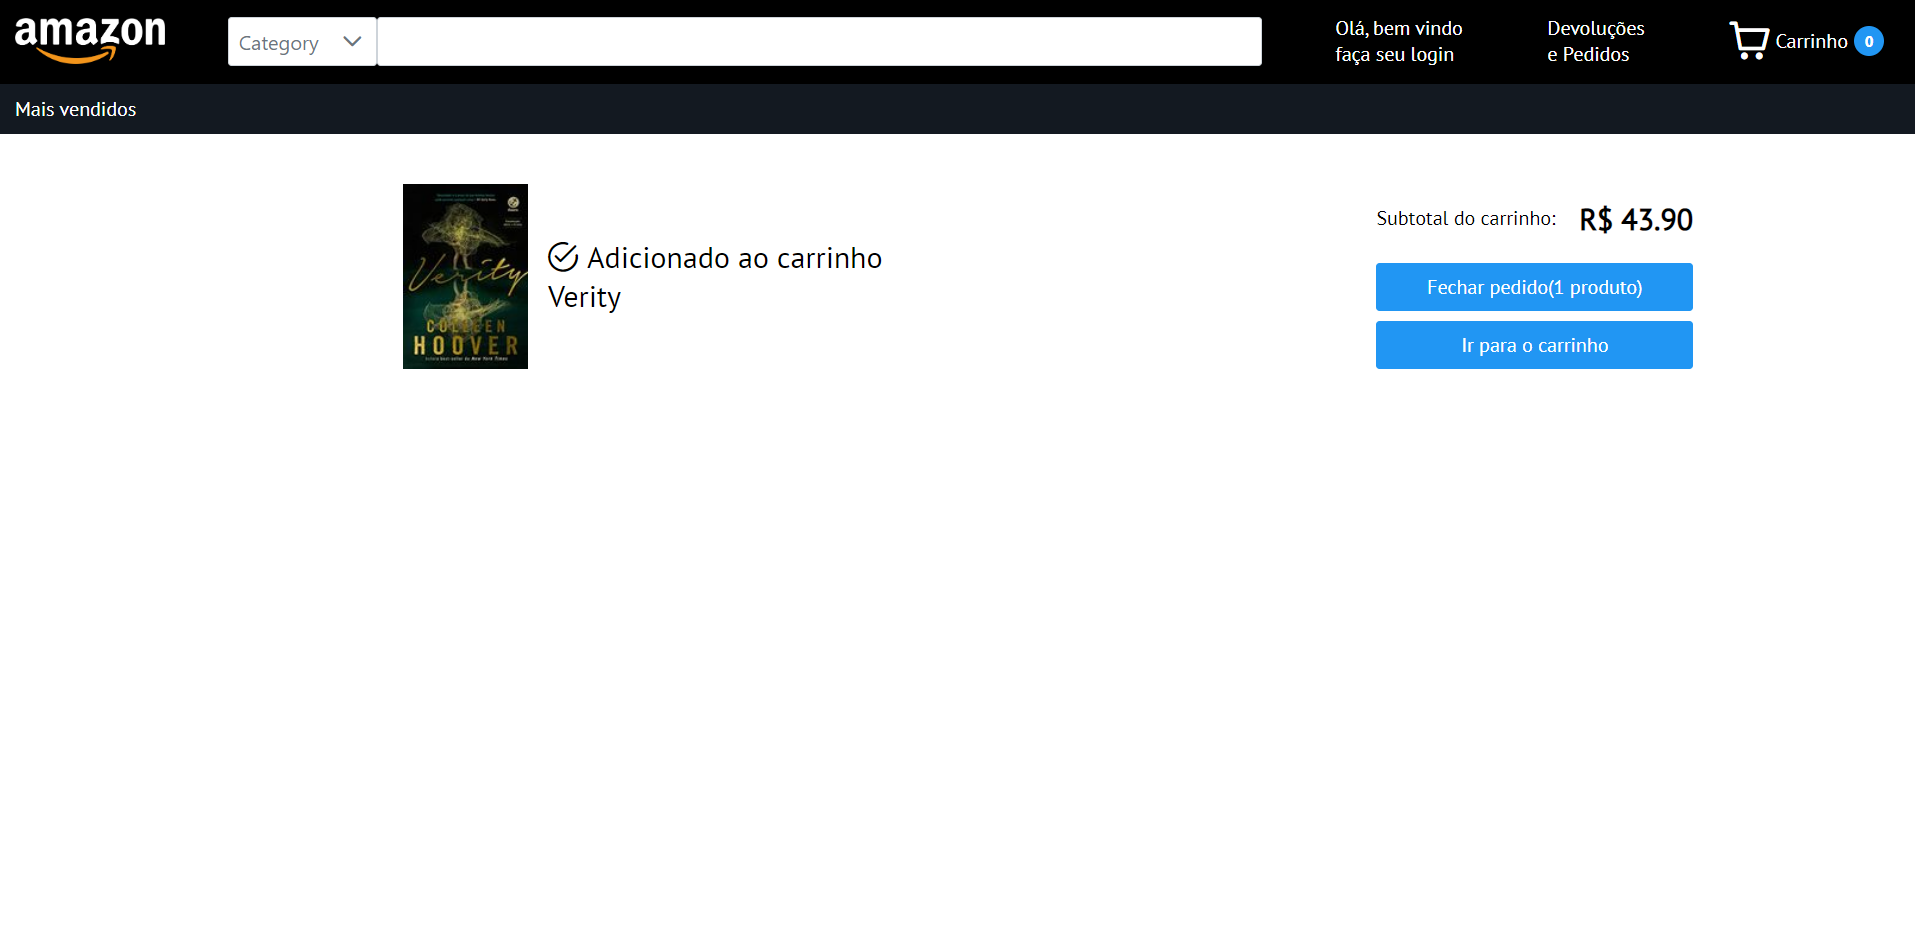Open the Verity product link

pyautogui.click(x=584, y=296)
